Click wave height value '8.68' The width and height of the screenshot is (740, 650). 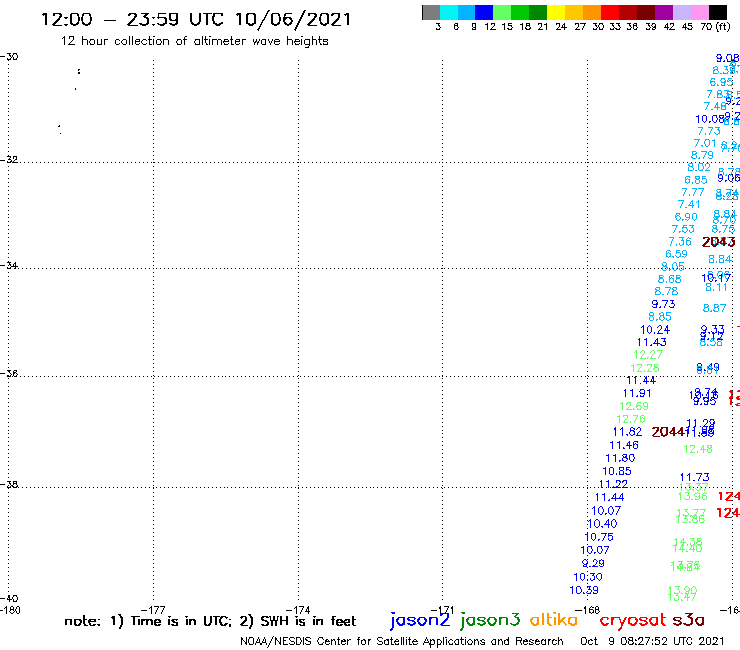click(x=670, y=279)
